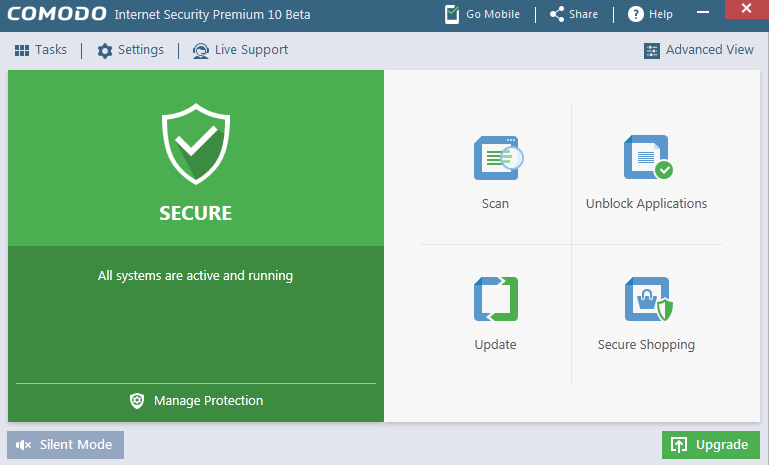Click the Tasks grid icon

[x=22, y=50]
